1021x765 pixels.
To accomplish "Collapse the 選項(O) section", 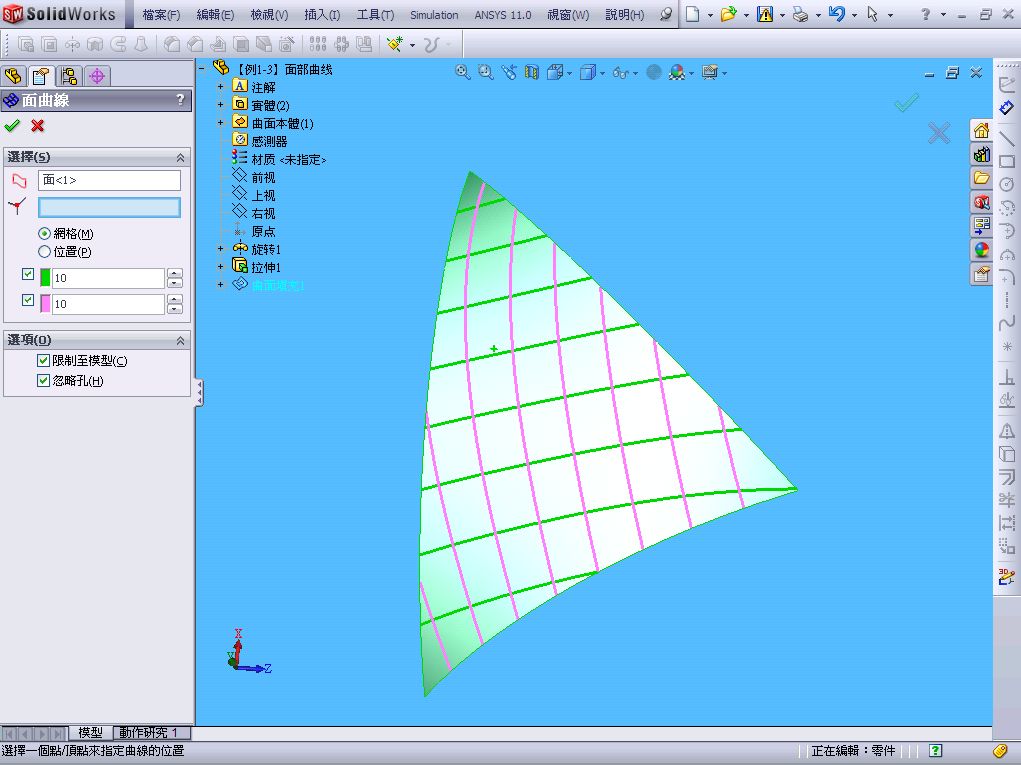I will click(x=180, y=341).
